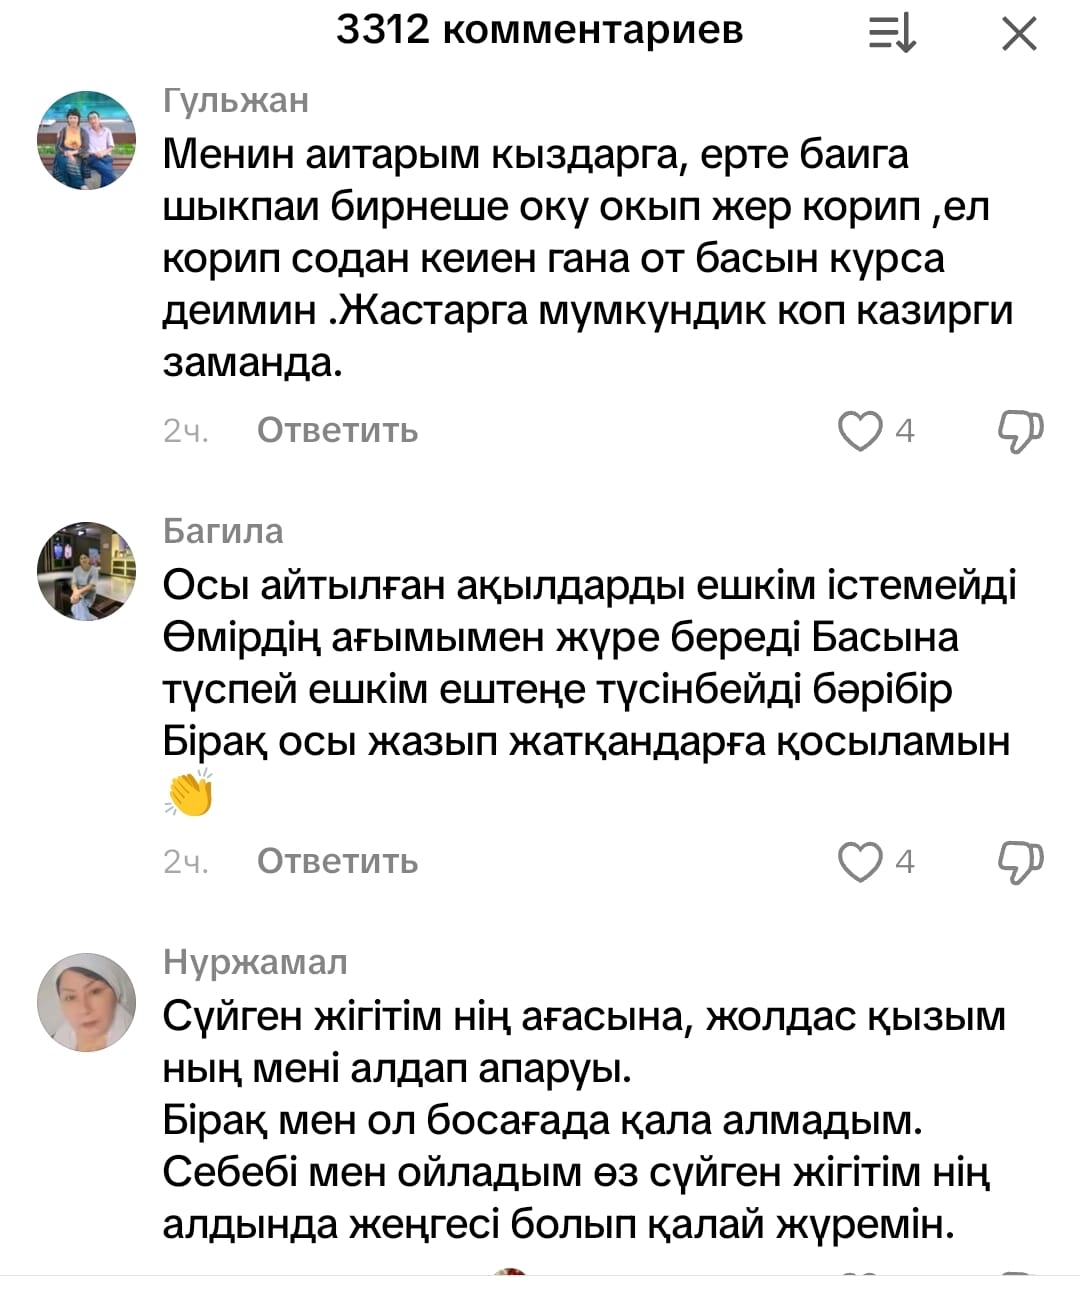Tap the username Гульжан

pos(236,100)
